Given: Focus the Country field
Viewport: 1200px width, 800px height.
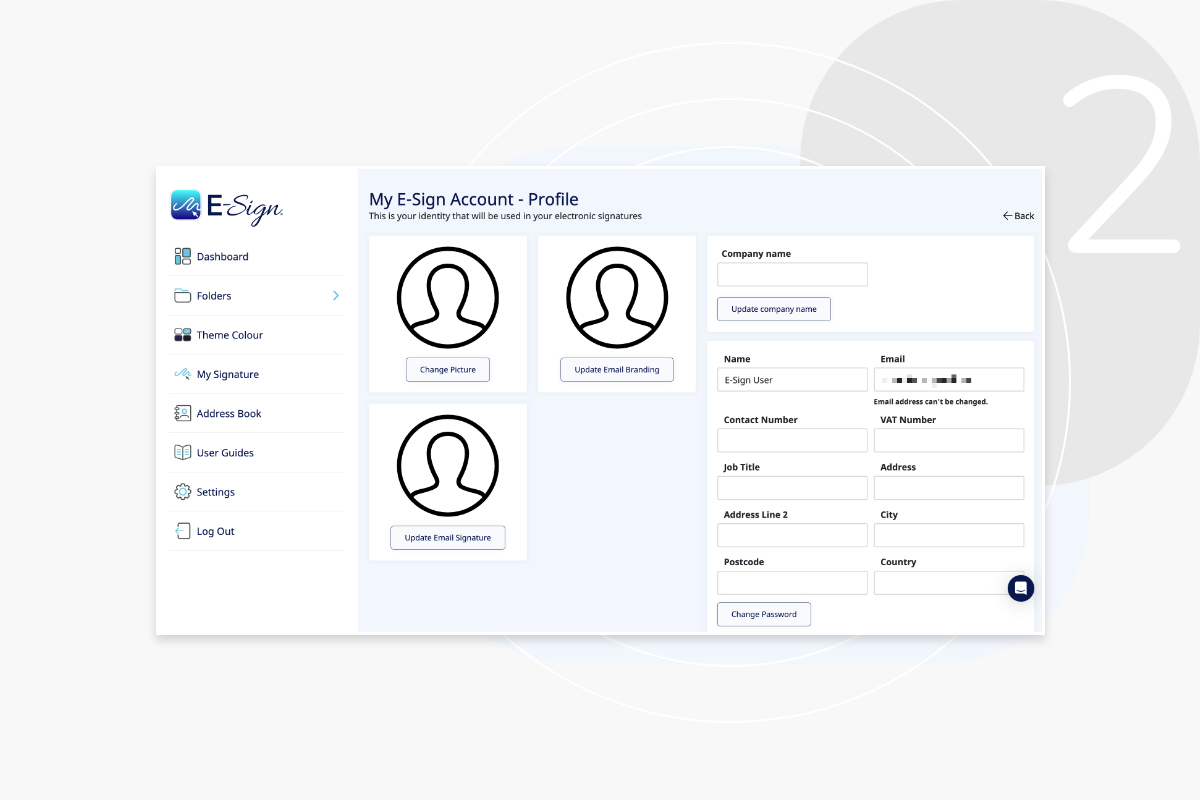Looking at the screenshot, I should tap(949, 583).
